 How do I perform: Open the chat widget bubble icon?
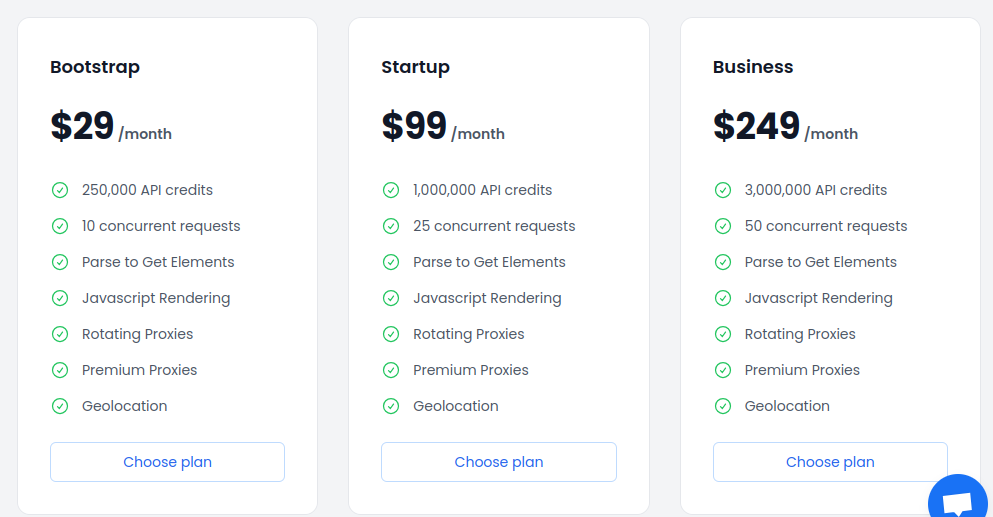point(958,500)
